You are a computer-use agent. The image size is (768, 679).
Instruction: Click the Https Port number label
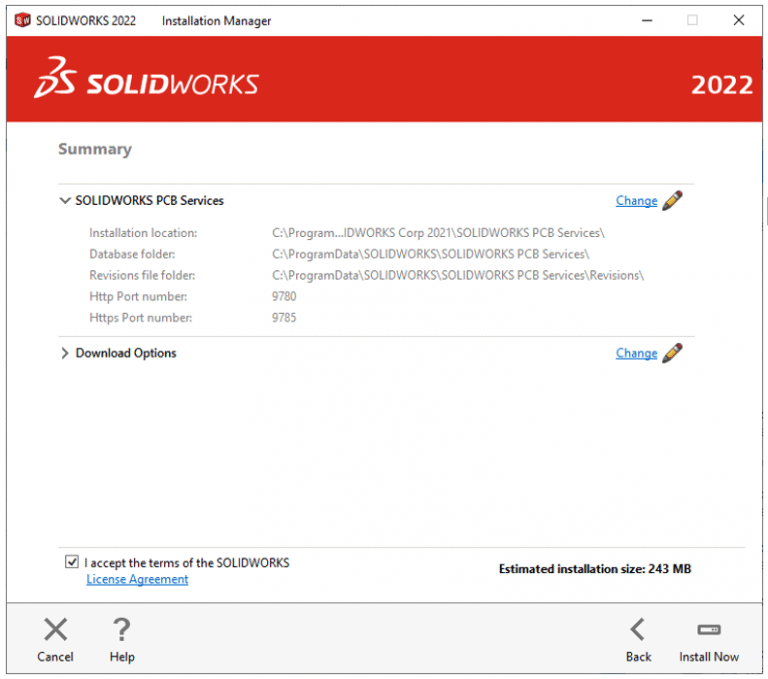click(x=141, y=317)
